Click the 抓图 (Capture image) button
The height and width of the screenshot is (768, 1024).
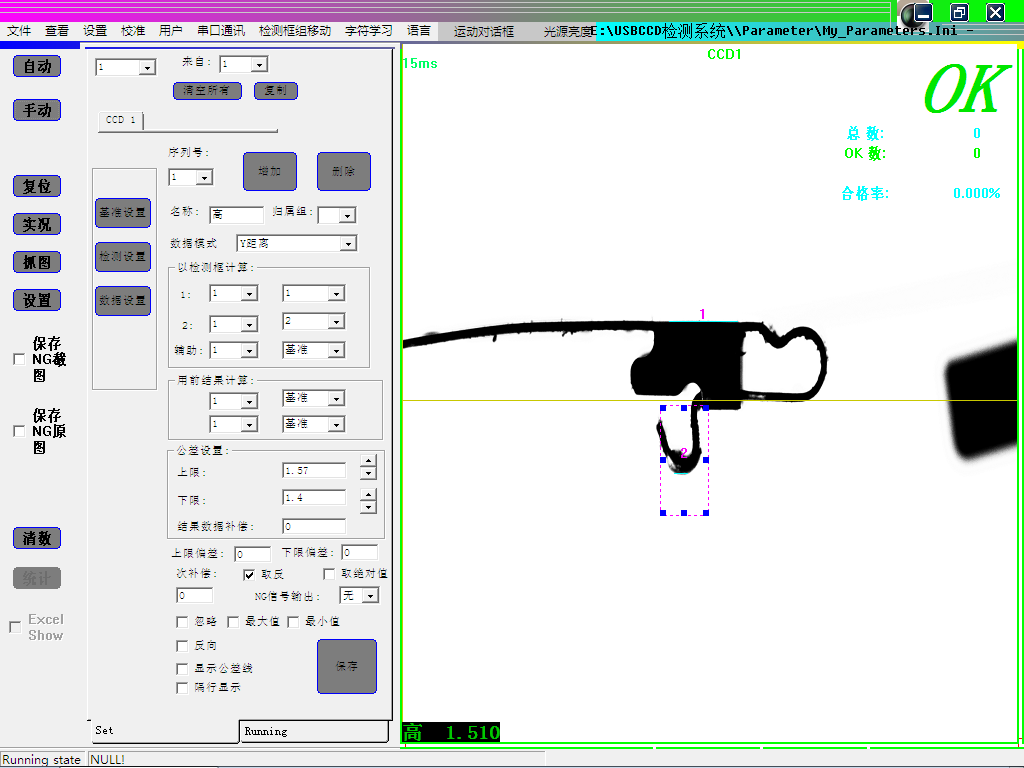click(x=37, y=262)
